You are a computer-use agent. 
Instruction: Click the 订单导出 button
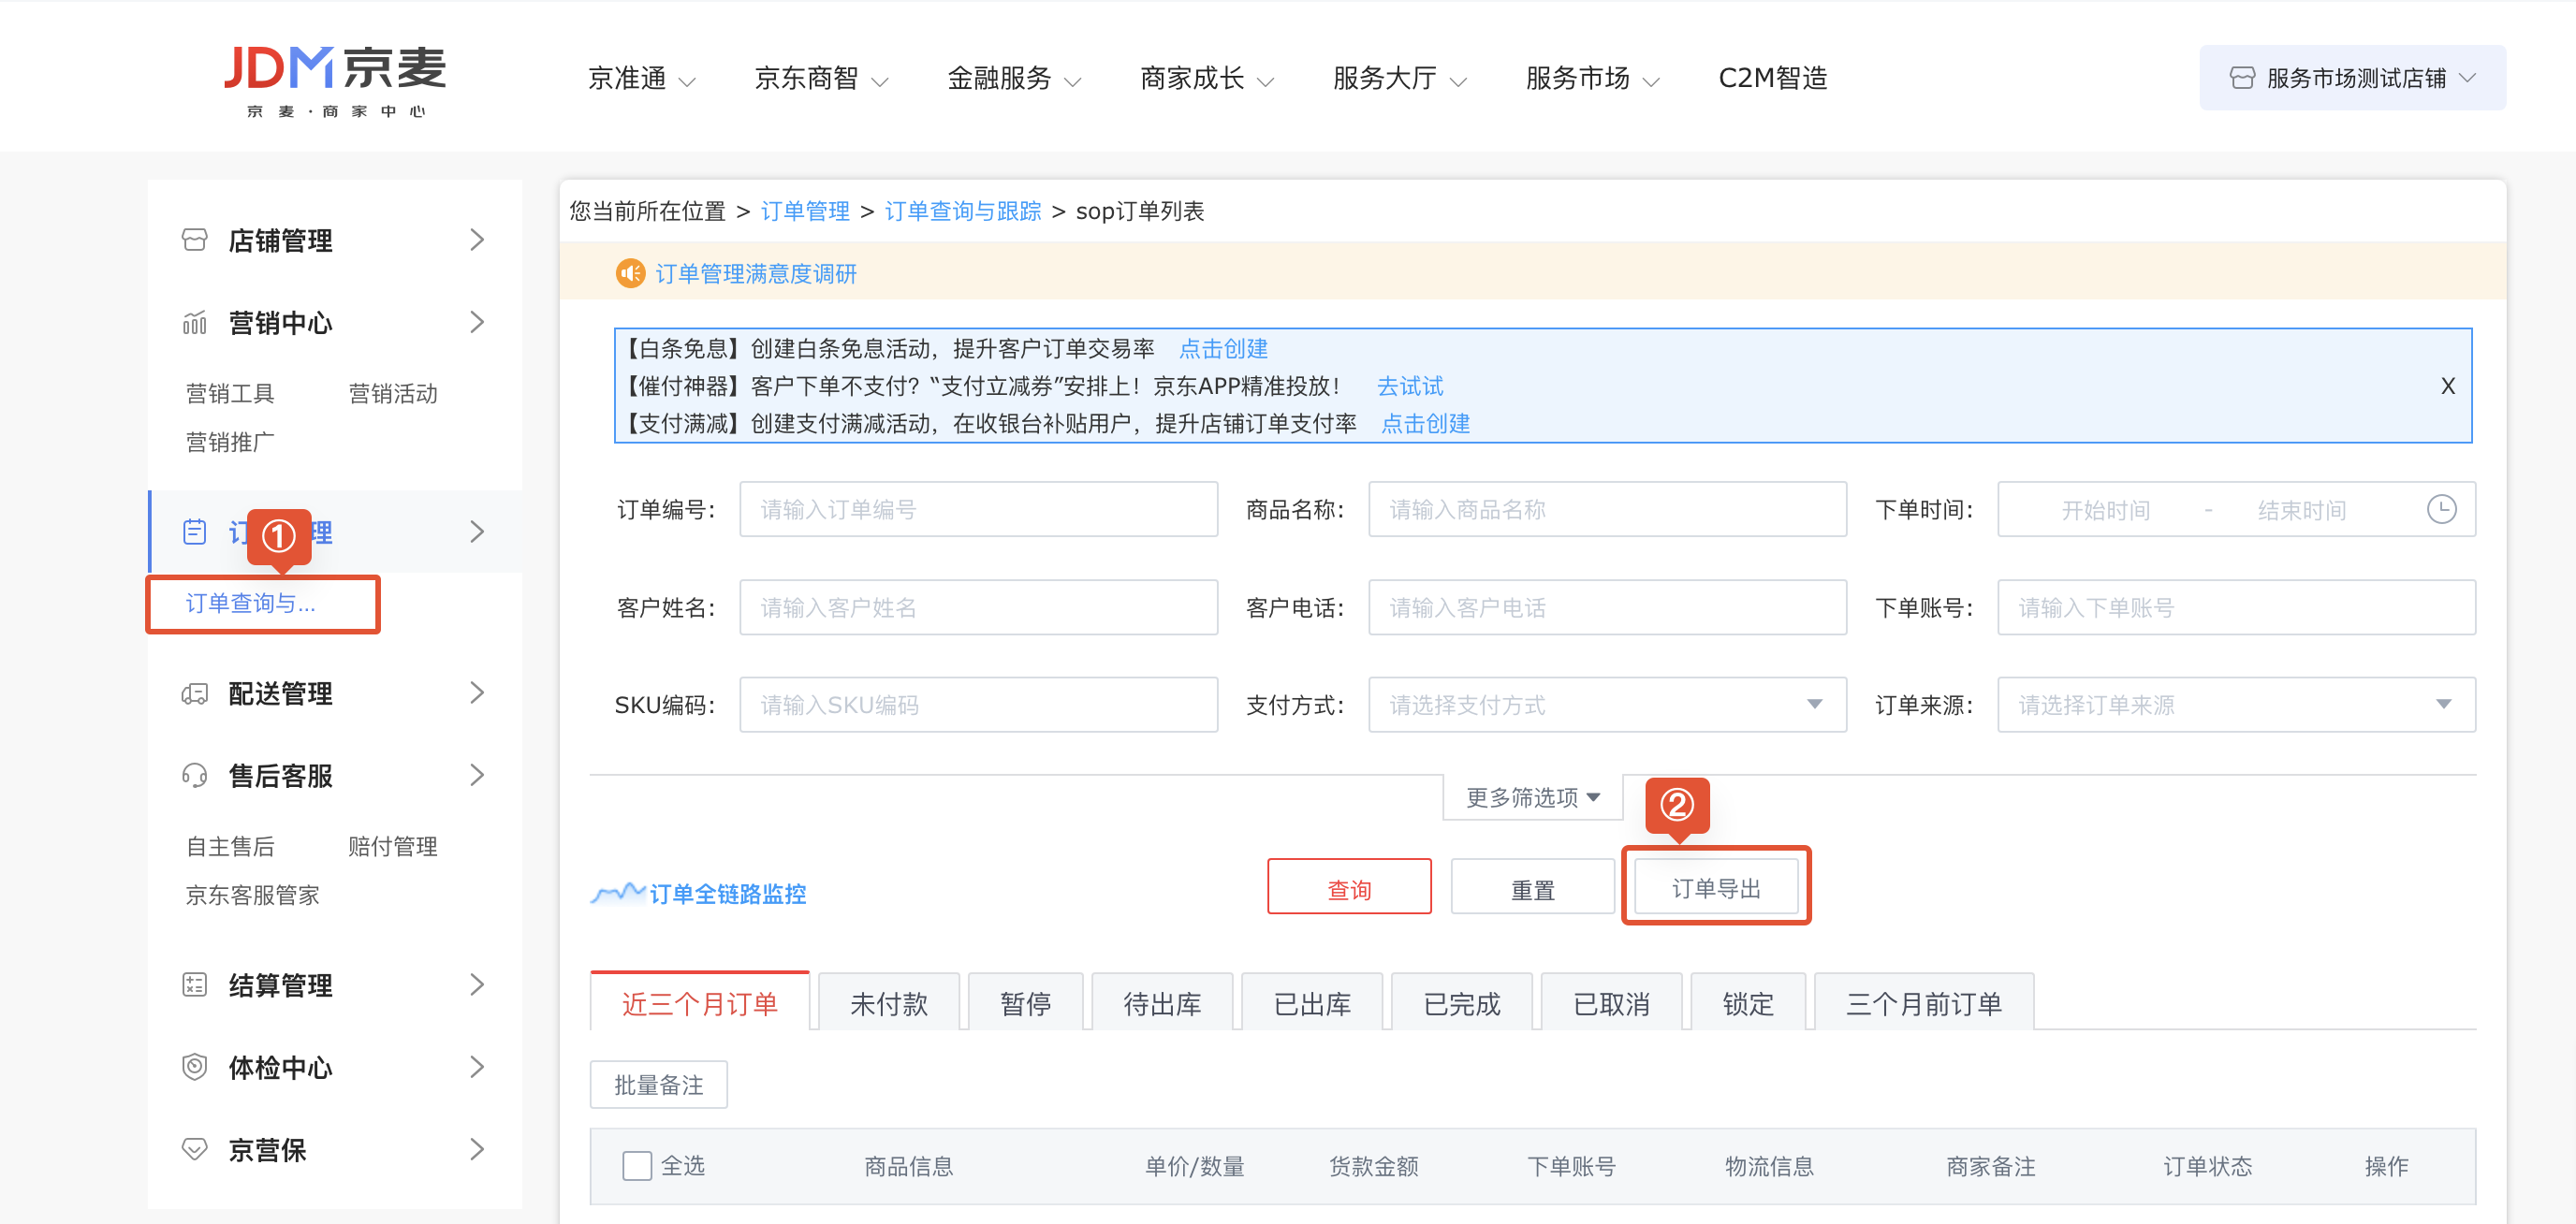(1716, 887)
